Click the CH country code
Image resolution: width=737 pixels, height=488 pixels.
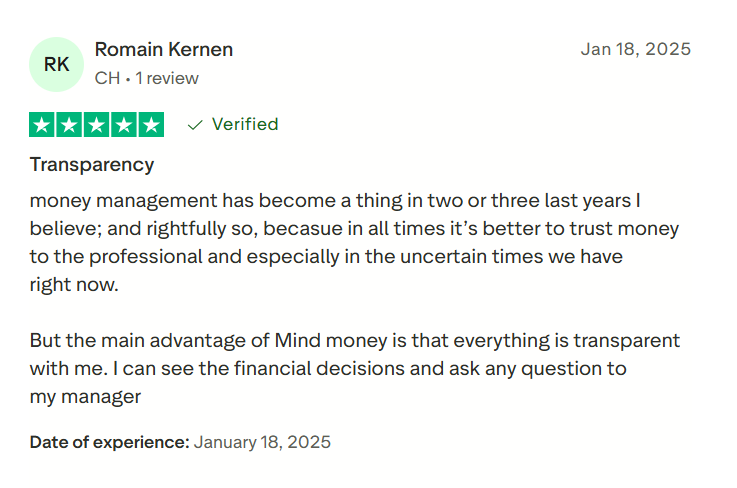106,78
